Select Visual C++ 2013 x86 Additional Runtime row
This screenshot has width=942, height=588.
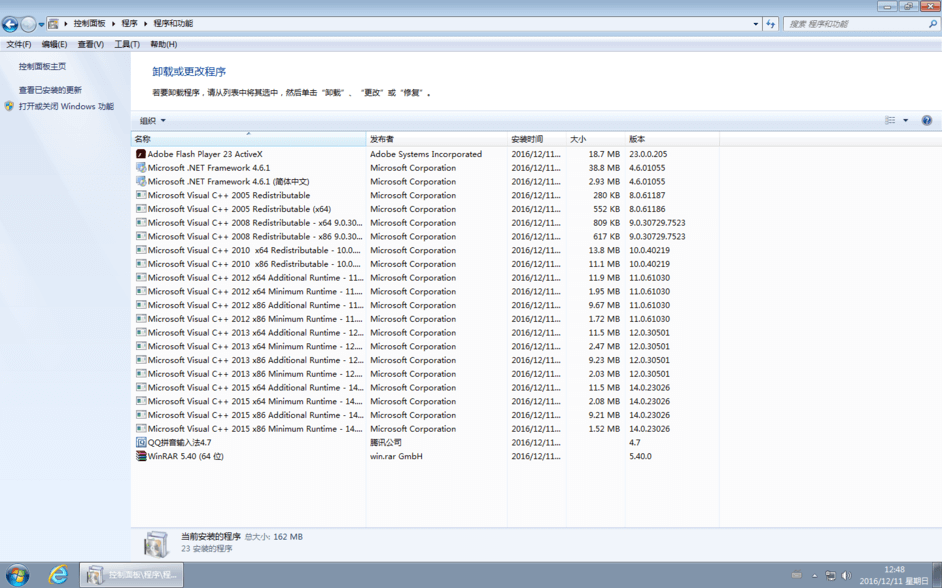coord(427,360)
